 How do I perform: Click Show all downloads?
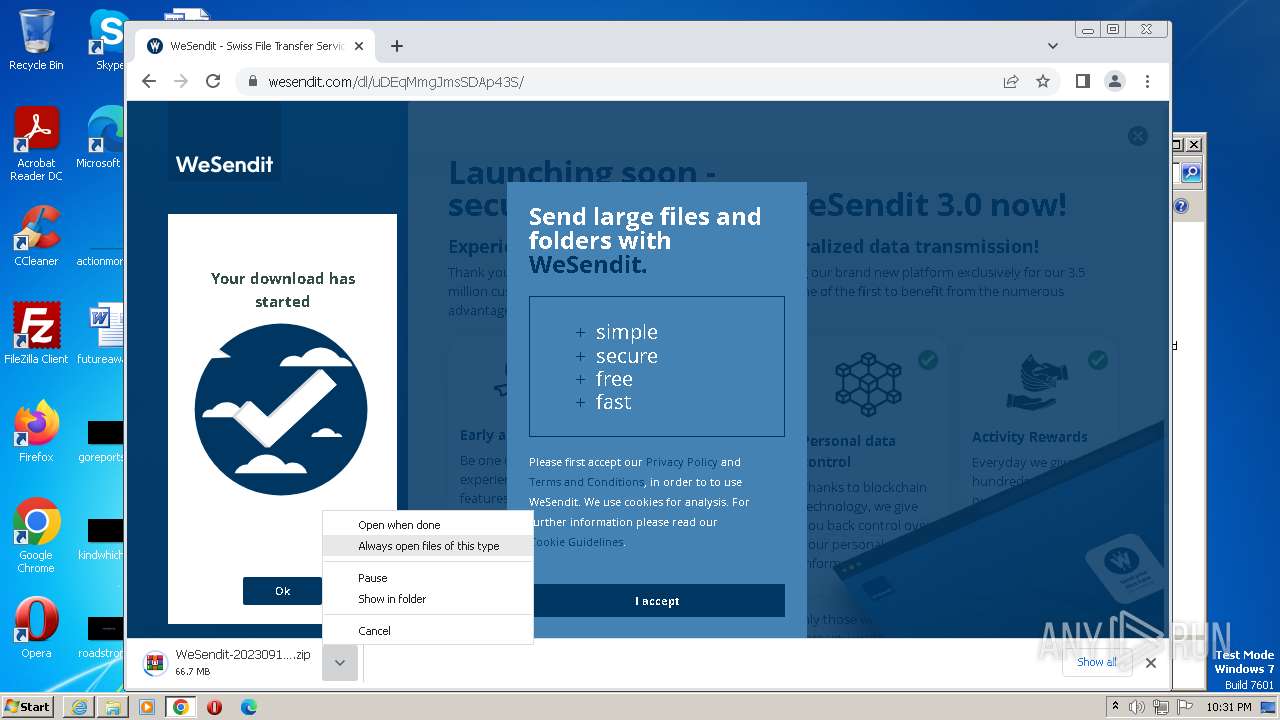[x=1097, y=662]
